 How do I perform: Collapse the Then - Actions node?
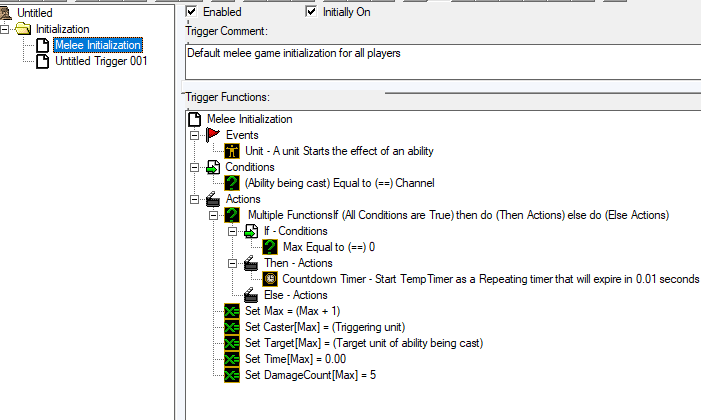pyautogui.click(x=232, y=263)
